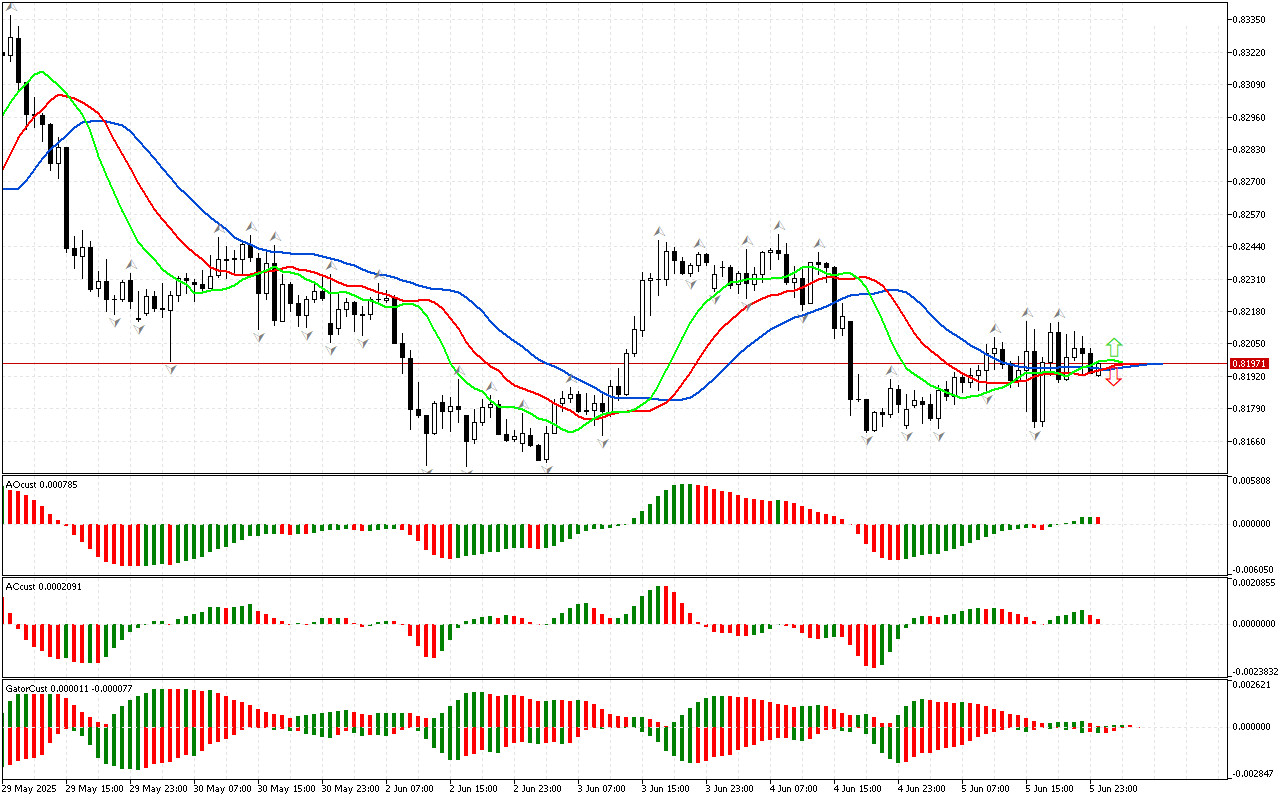Click the 0.82440 price scale label

[1250, 247]
